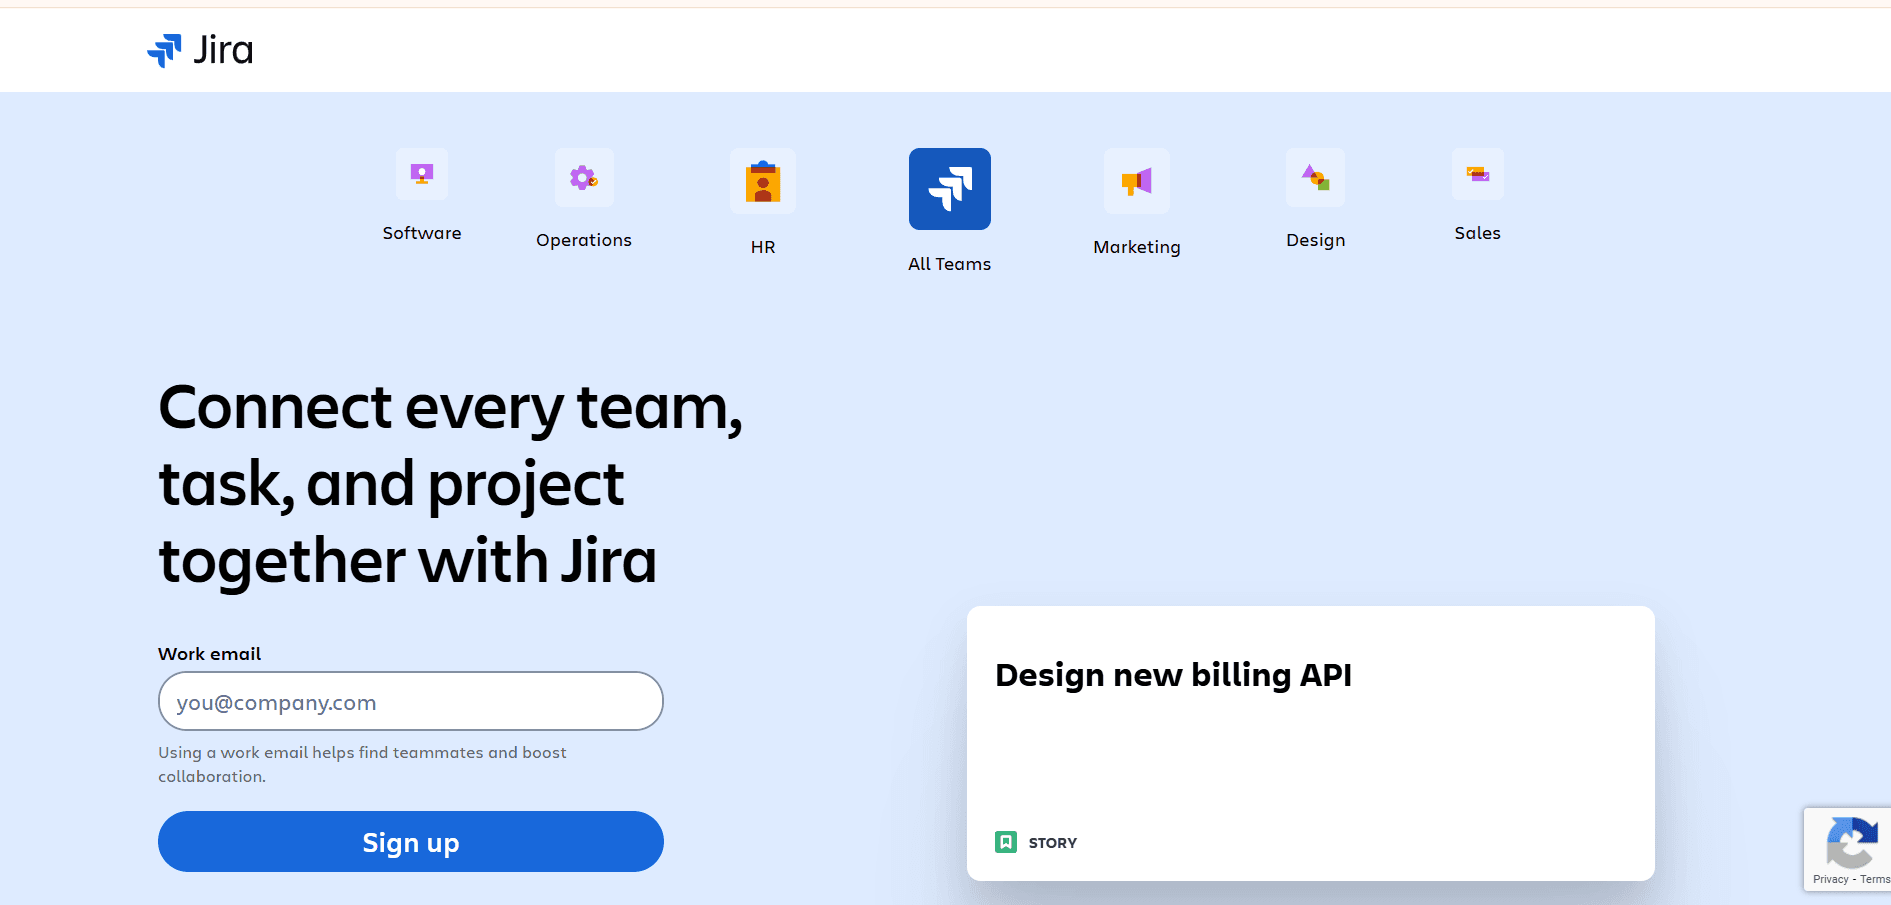The image size is (1891, 905).
Task: Open the HR team category
Action: point(763,182)
